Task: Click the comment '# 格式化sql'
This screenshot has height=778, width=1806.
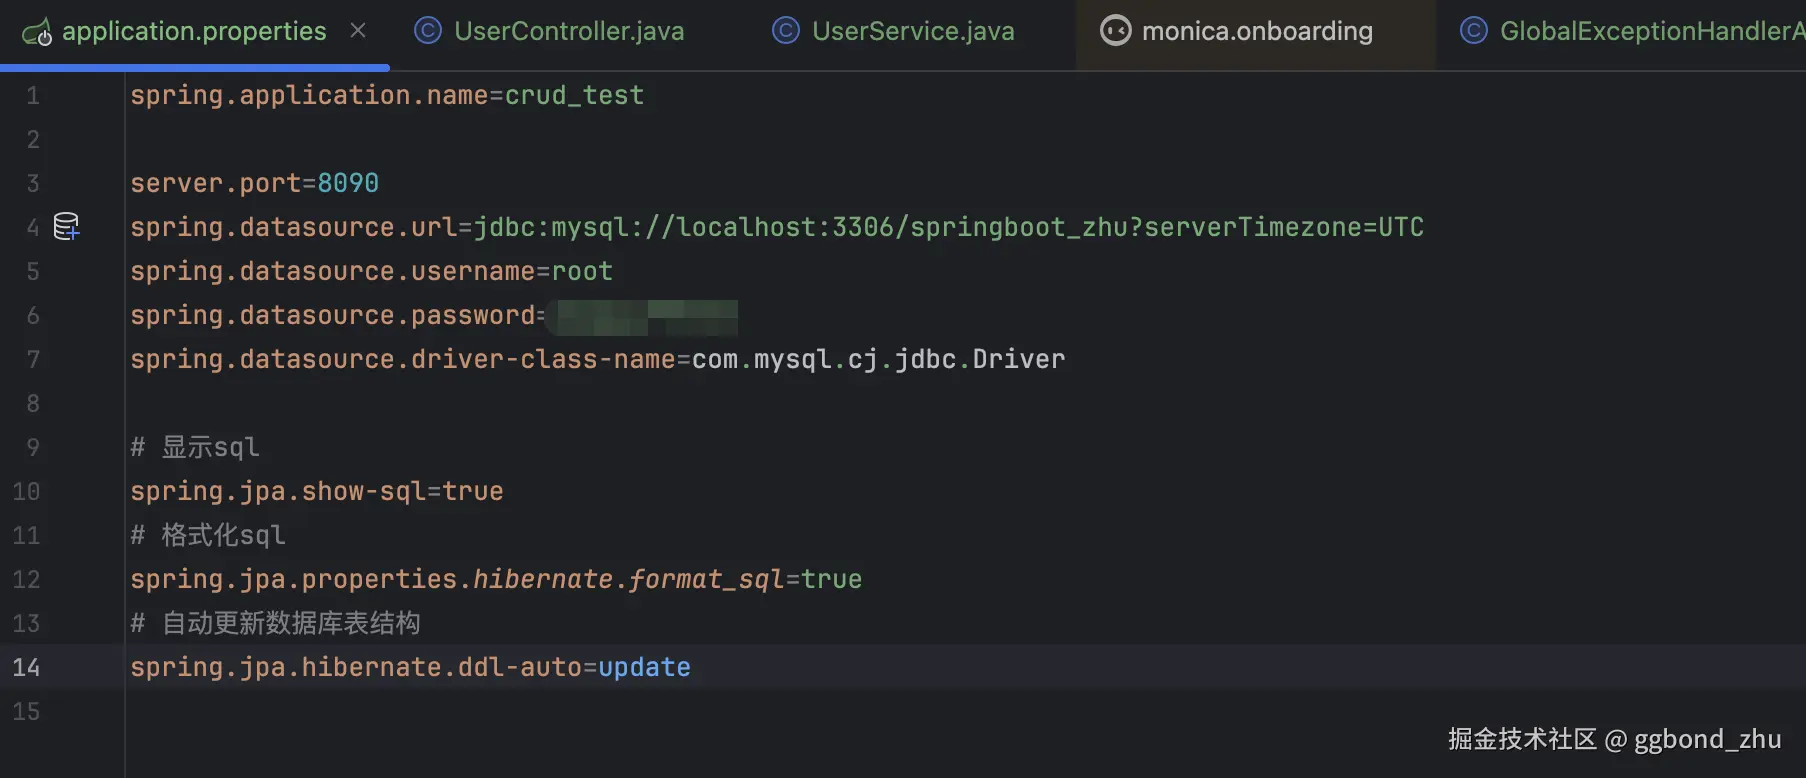Action: 208,535
